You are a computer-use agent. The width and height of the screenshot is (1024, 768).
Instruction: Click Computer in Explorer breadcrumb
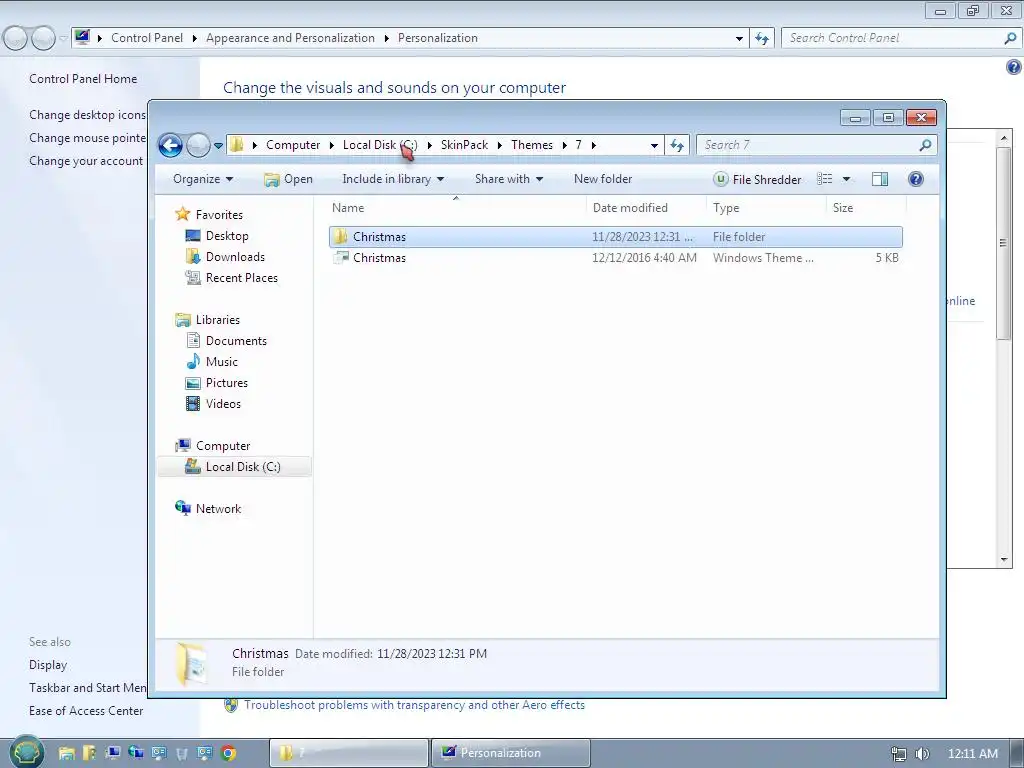pos(293,145)
